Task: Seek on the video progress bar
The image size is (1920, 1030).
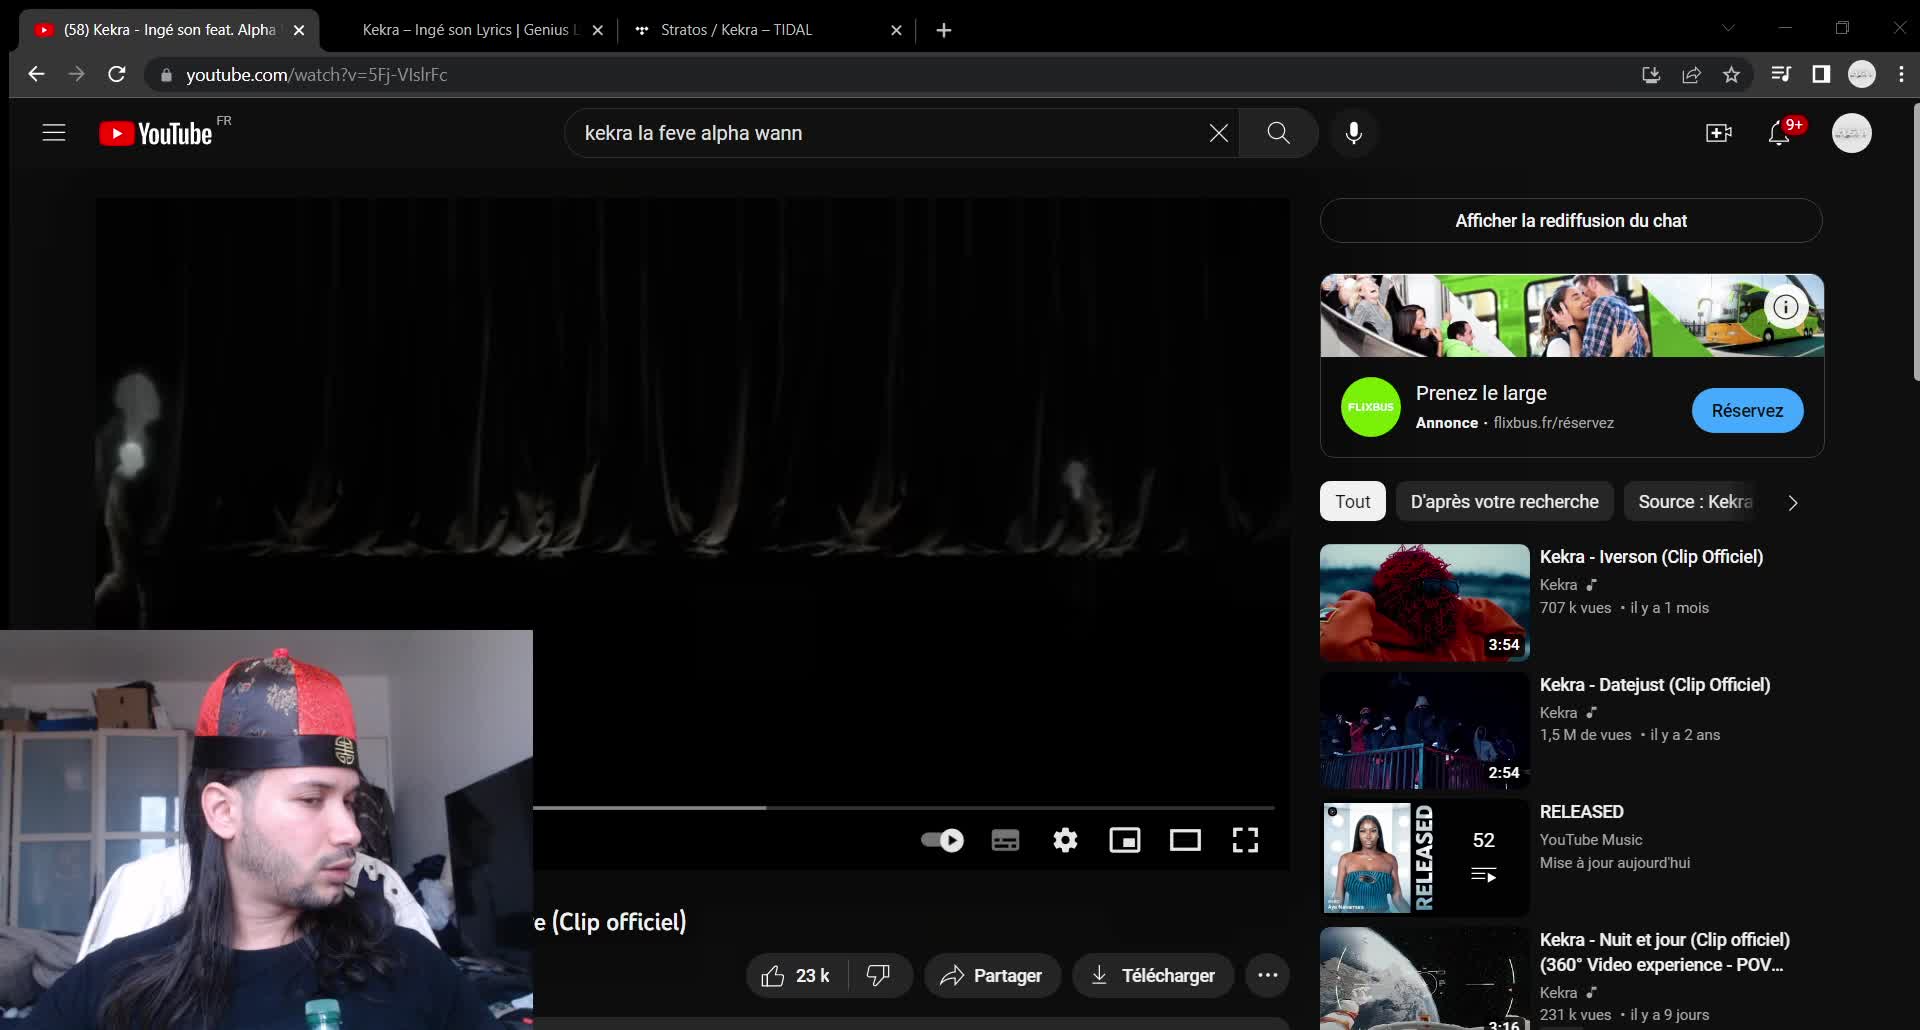Action: [x=904, y=807]
